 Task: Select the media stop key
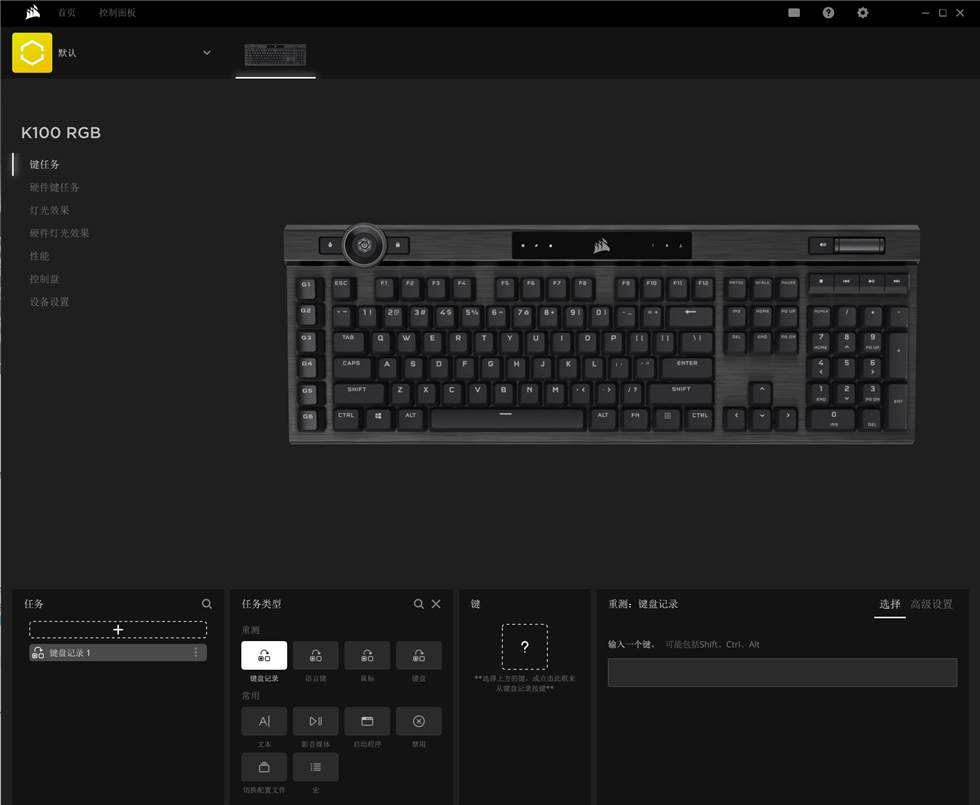tap(821, 282)
